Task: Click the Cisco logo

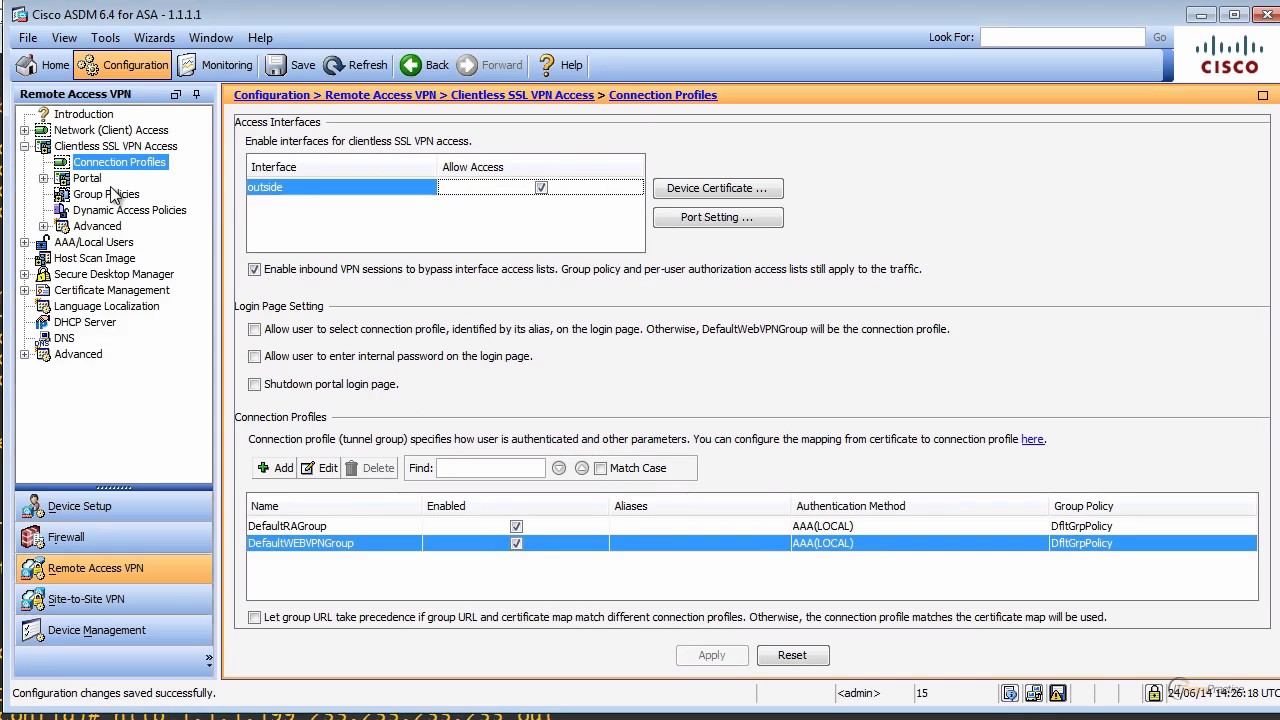Action: [1229, 55]
